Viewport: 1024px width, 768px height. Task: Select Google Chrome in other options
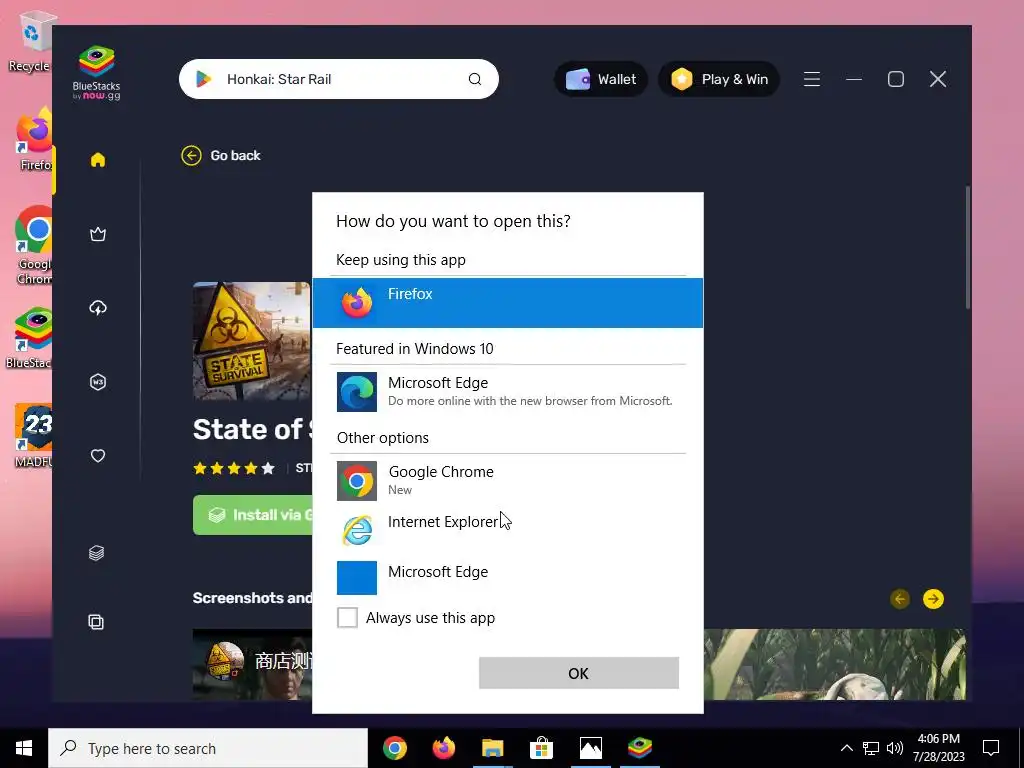point(508,481)
